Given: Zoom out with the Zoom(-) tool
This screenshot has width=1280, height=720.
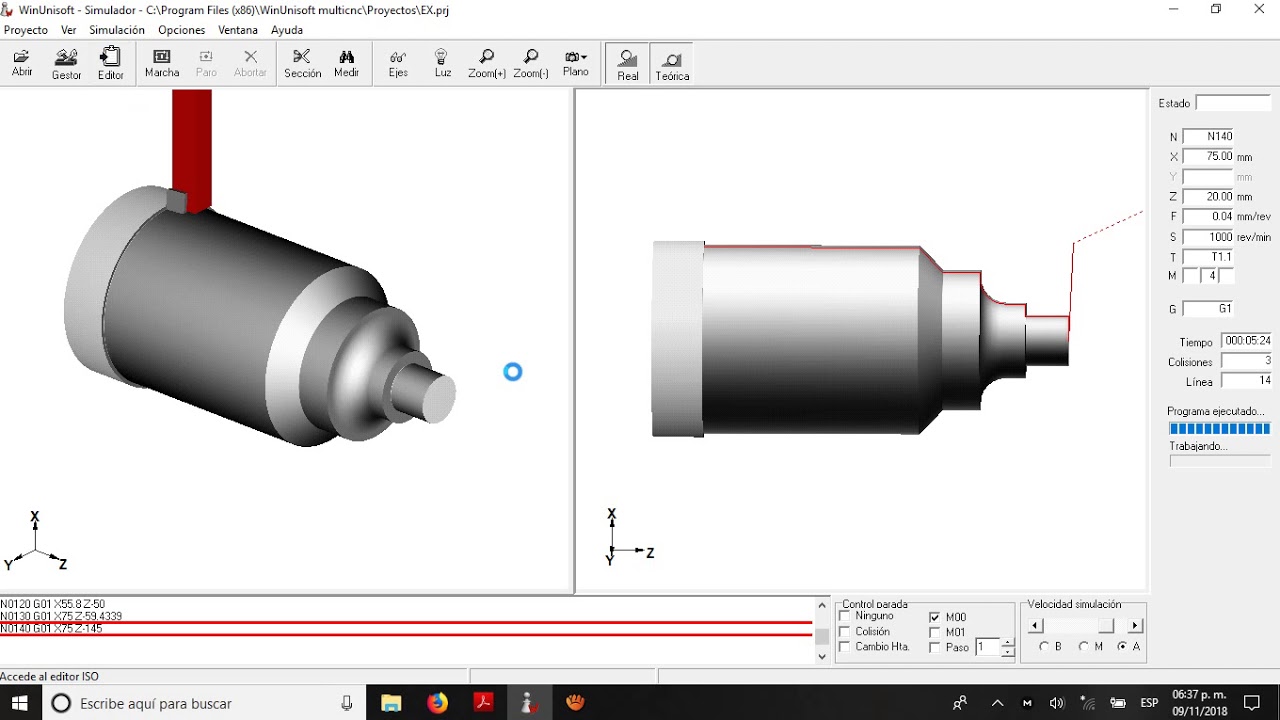Looking at the screenshot, I should coord(531,64).
